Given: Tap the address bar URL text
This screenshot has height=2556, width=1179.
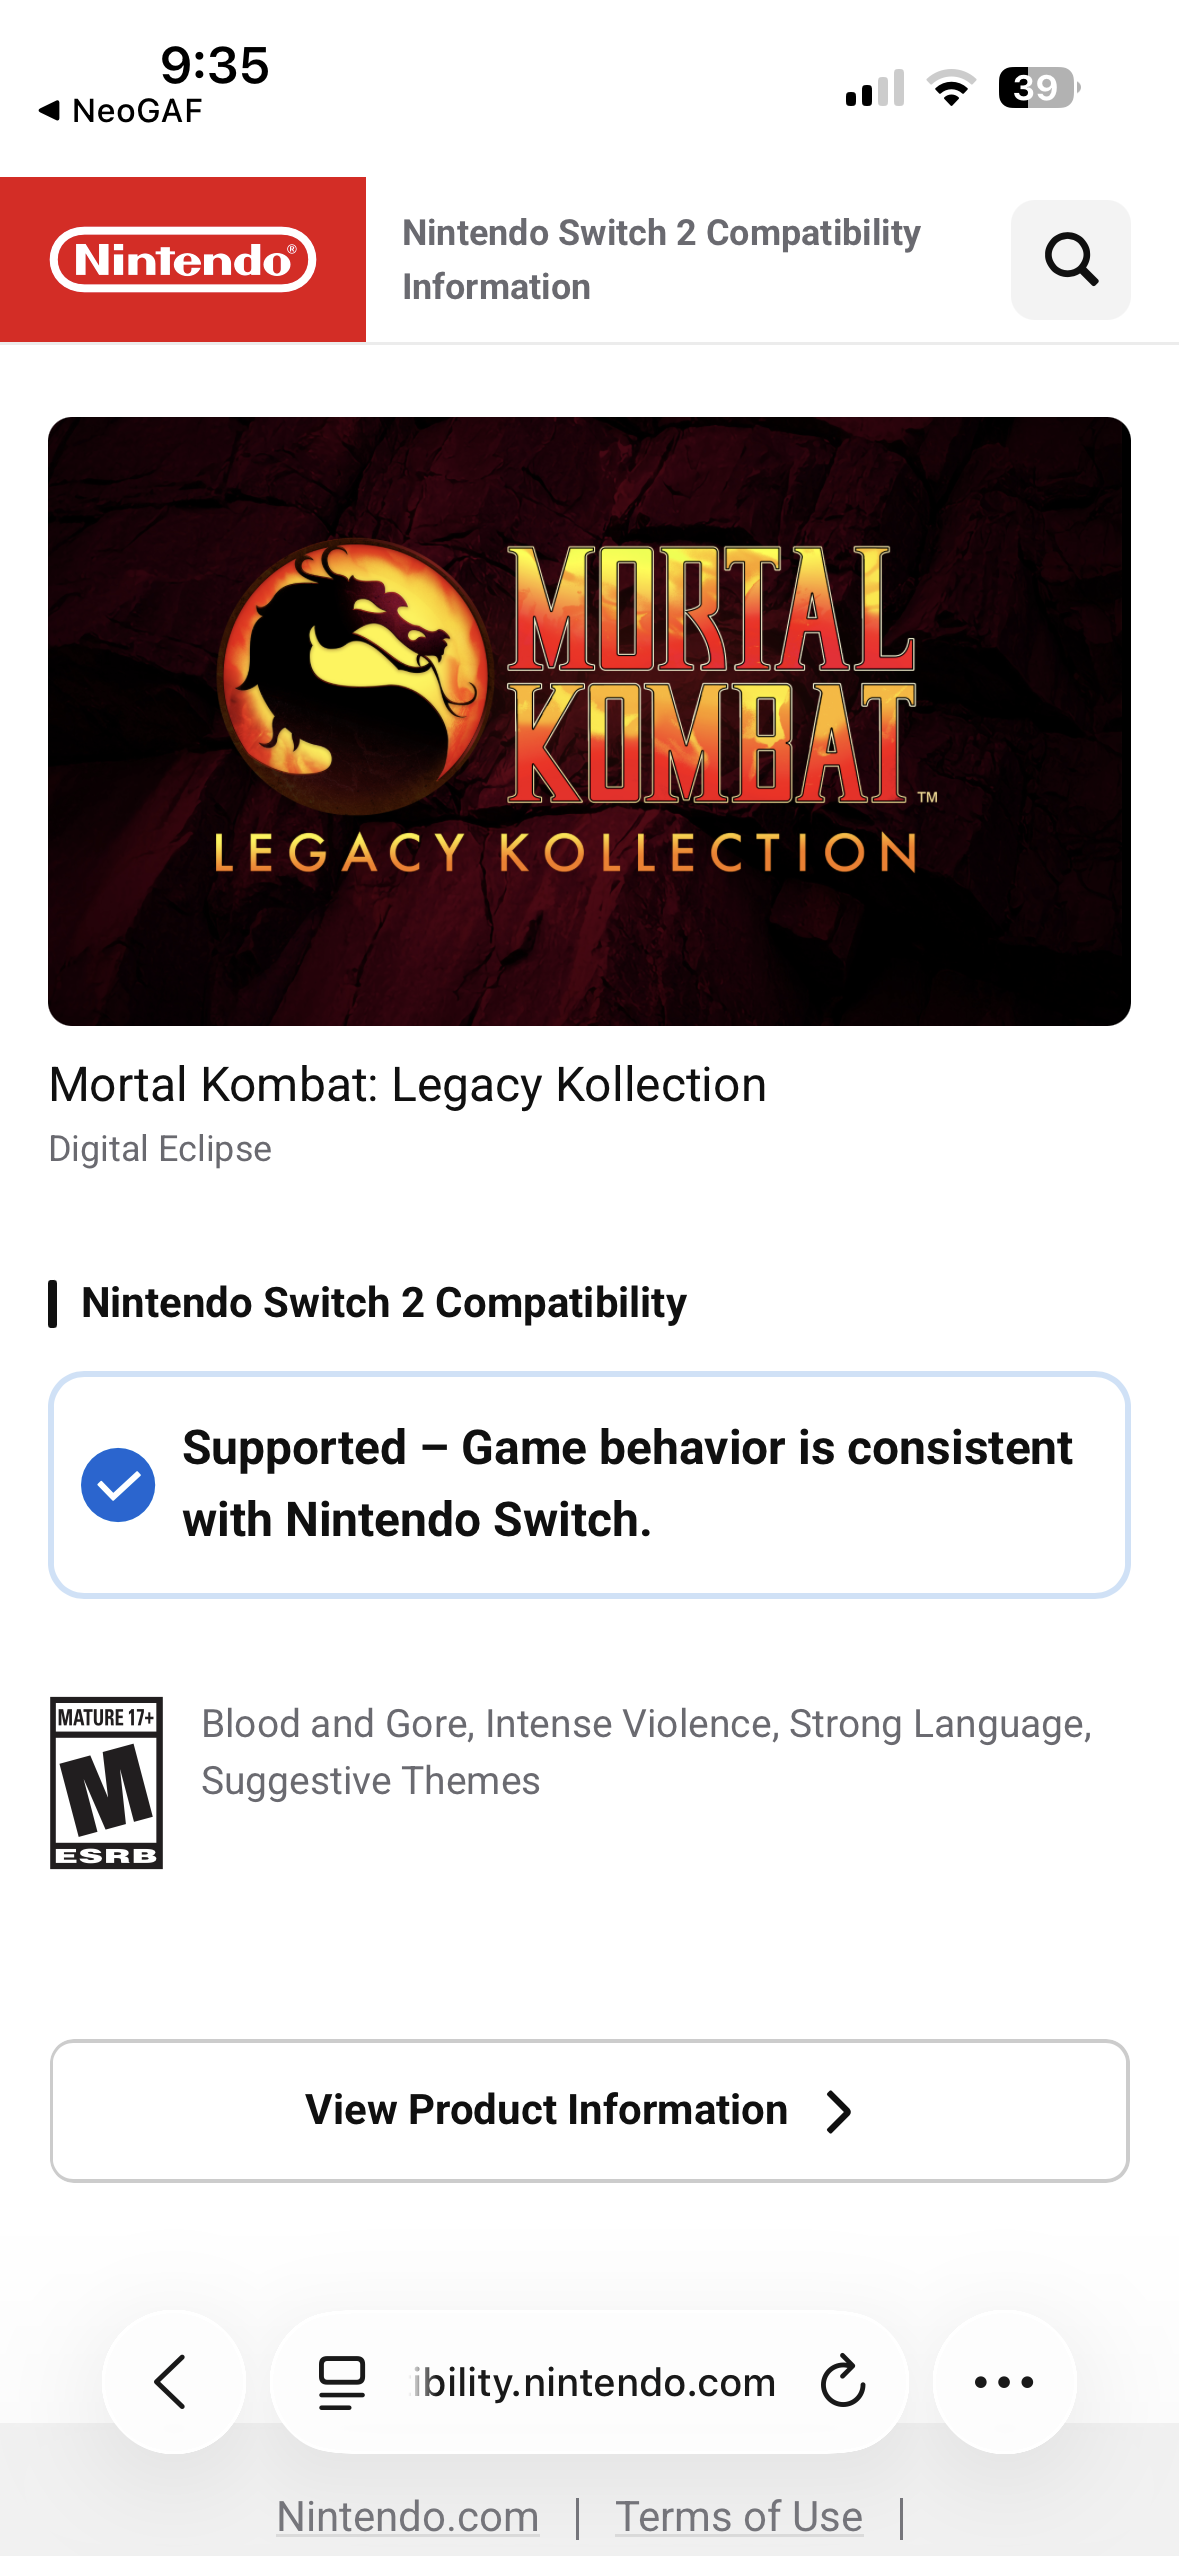Looking at the screenshot, I should coord(594,2382).
